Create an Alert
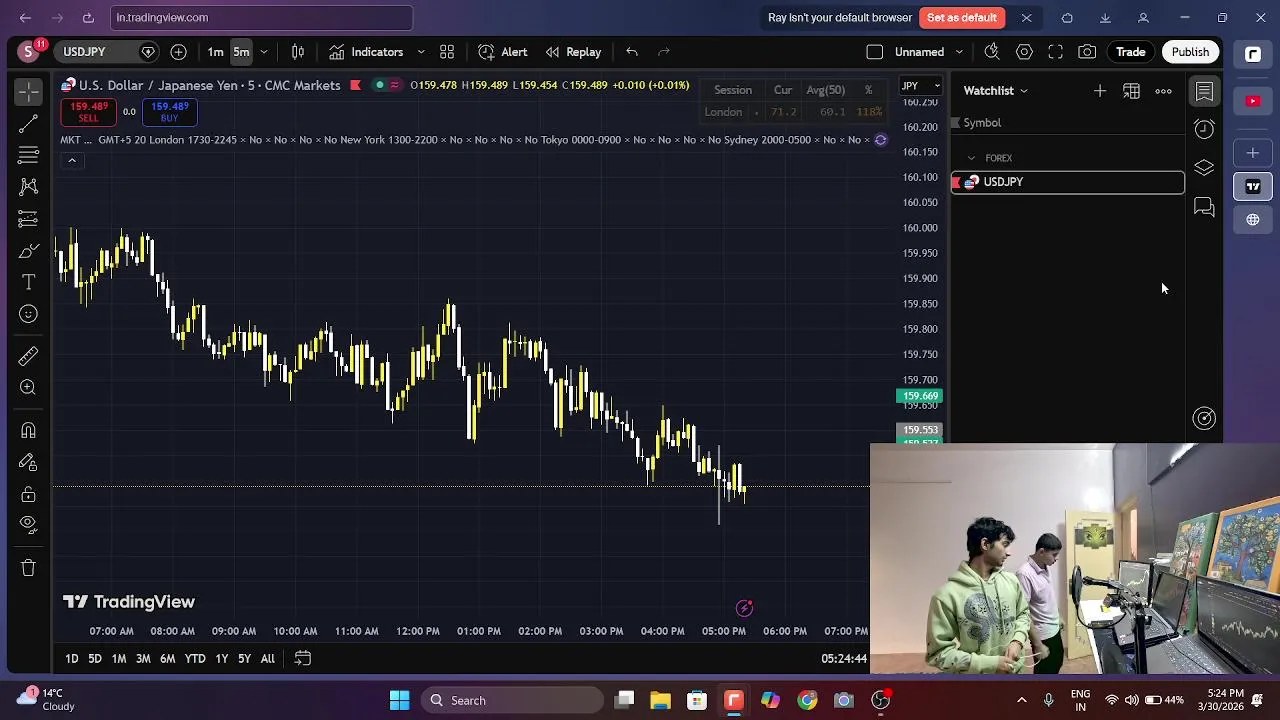 (502, 52)
